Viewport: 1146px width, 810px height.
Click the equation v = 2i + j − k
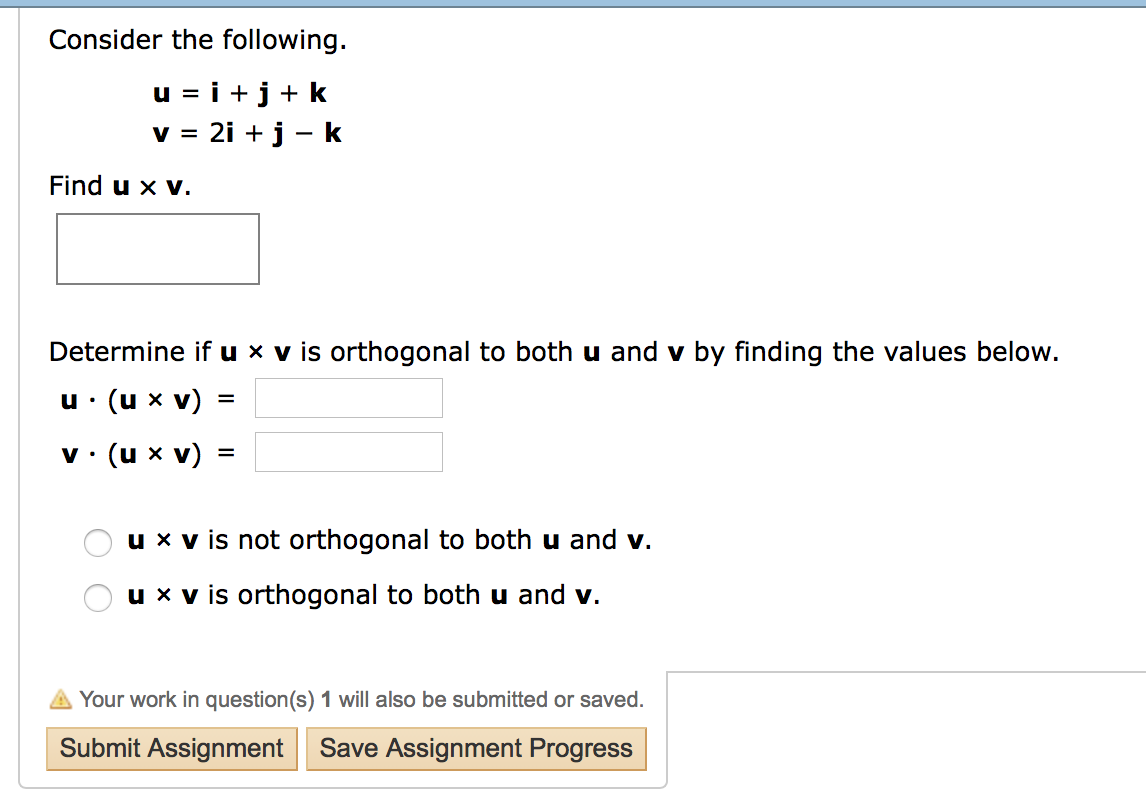[x=247, y=133]
